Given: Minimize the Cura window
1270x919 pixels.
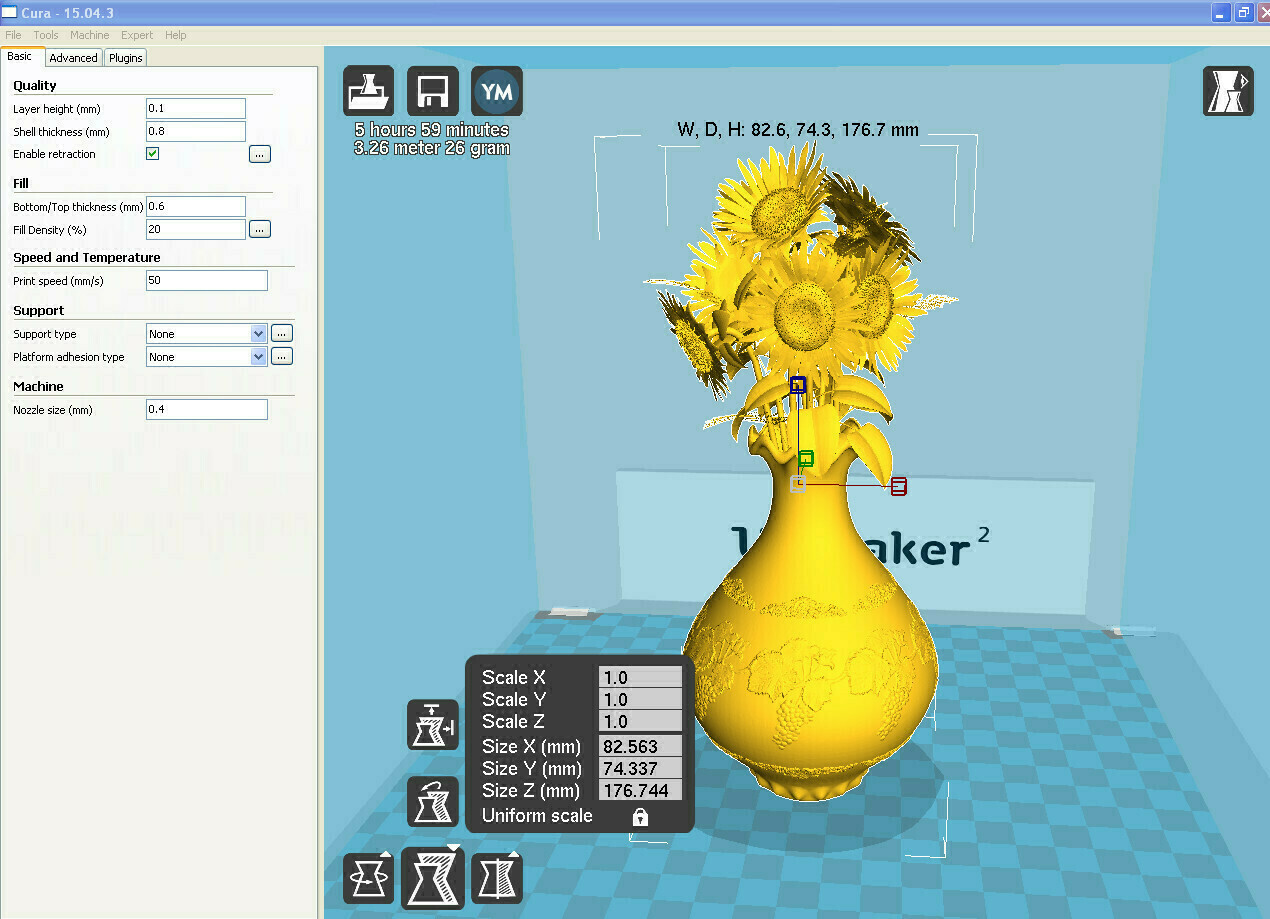Looking at the screenshot, I should click(x=1222, y=12).
